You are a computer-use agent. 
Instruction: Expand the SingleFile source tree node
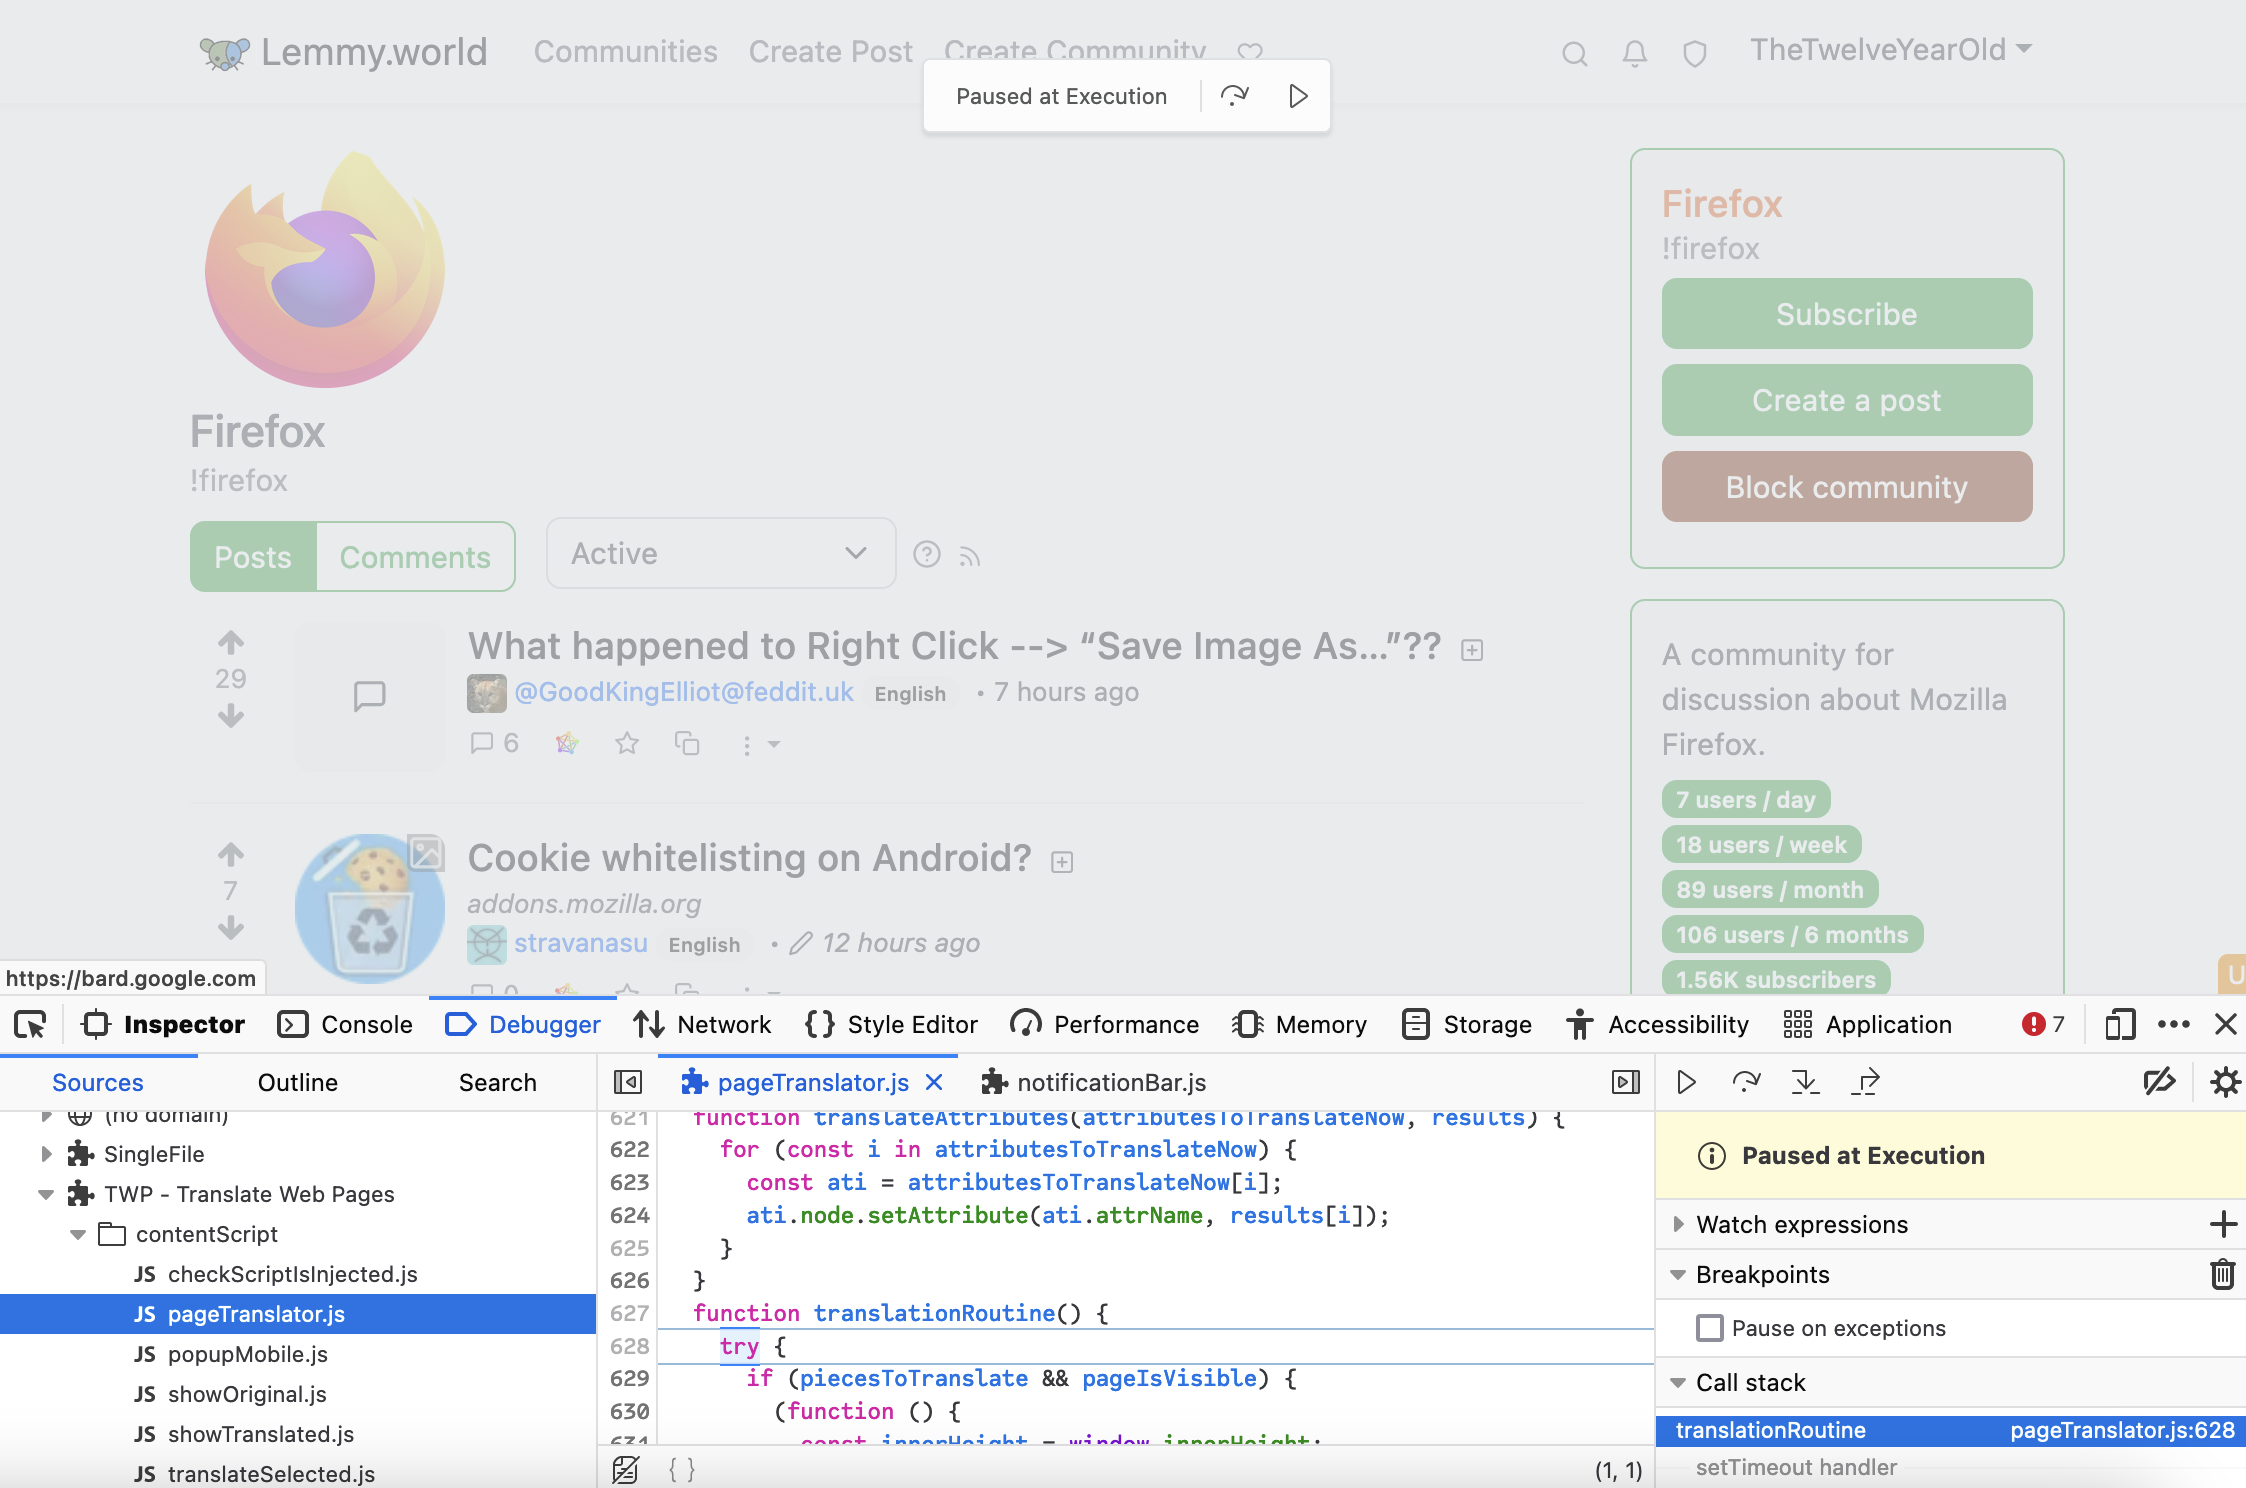[46, 1154]
